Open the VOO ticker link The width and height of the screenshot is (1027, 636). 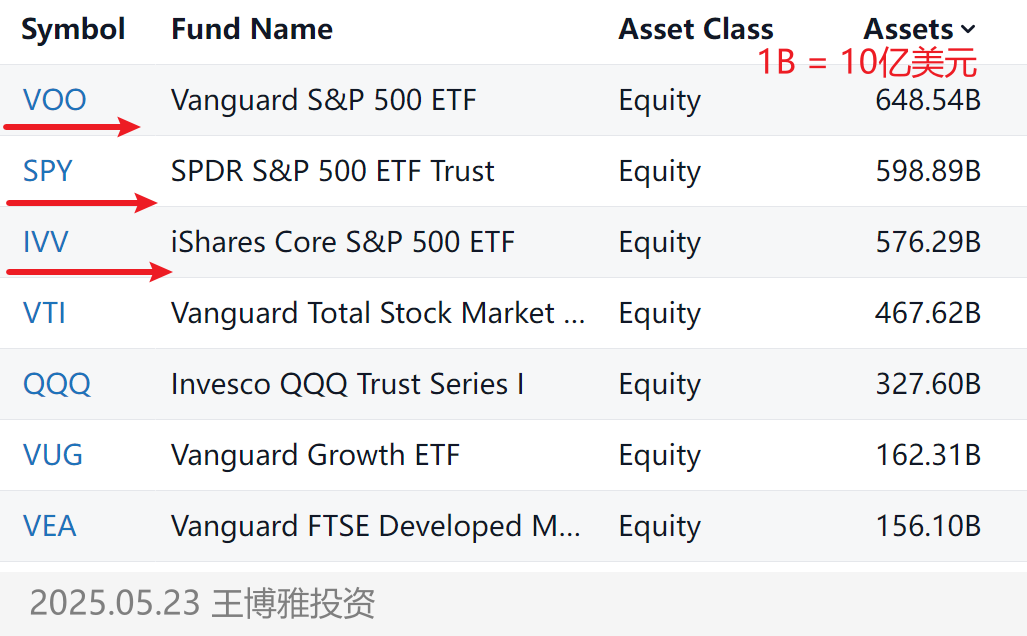pyautogui.click(x=54, y=100)
